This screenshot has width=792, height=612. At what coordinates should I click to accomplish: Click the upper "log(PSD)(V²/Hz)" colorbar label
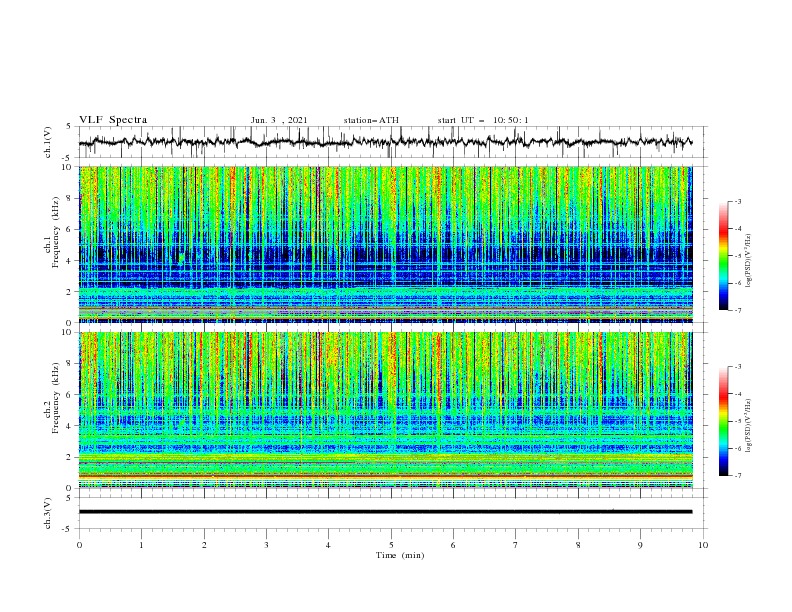pyautogui.click(x=748, y=260)
